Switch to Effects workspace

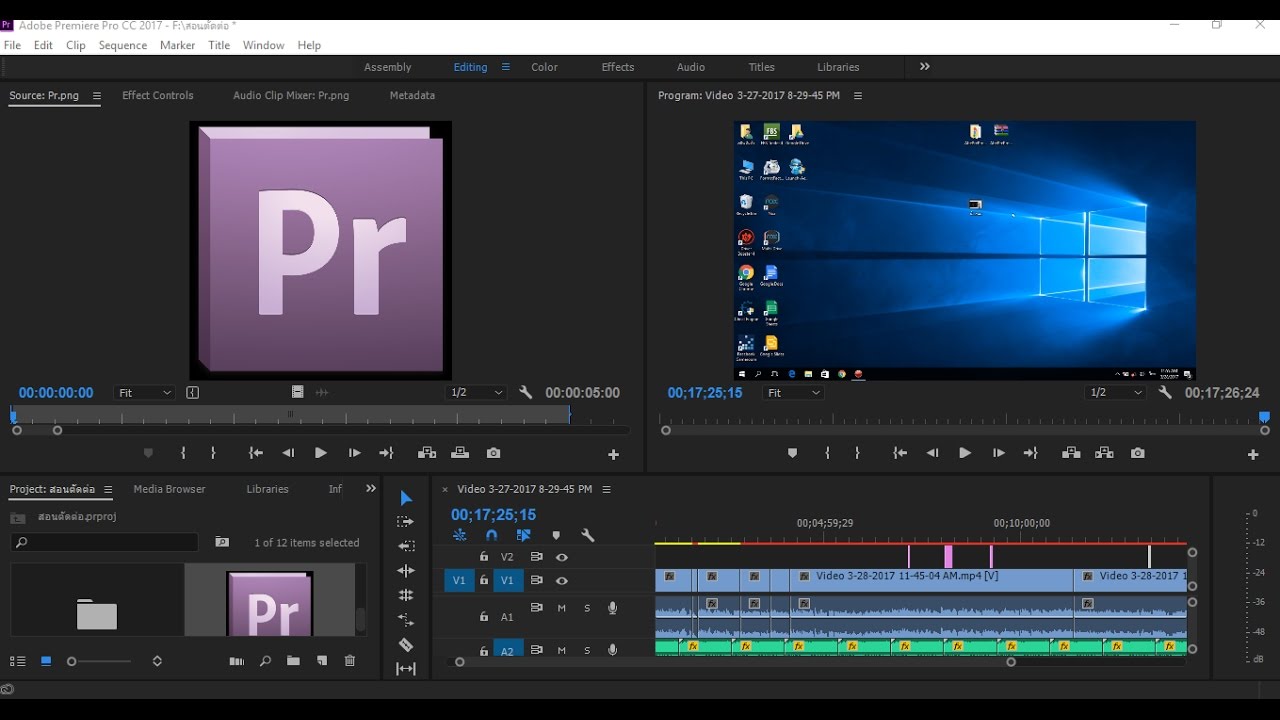coord(618,67)
